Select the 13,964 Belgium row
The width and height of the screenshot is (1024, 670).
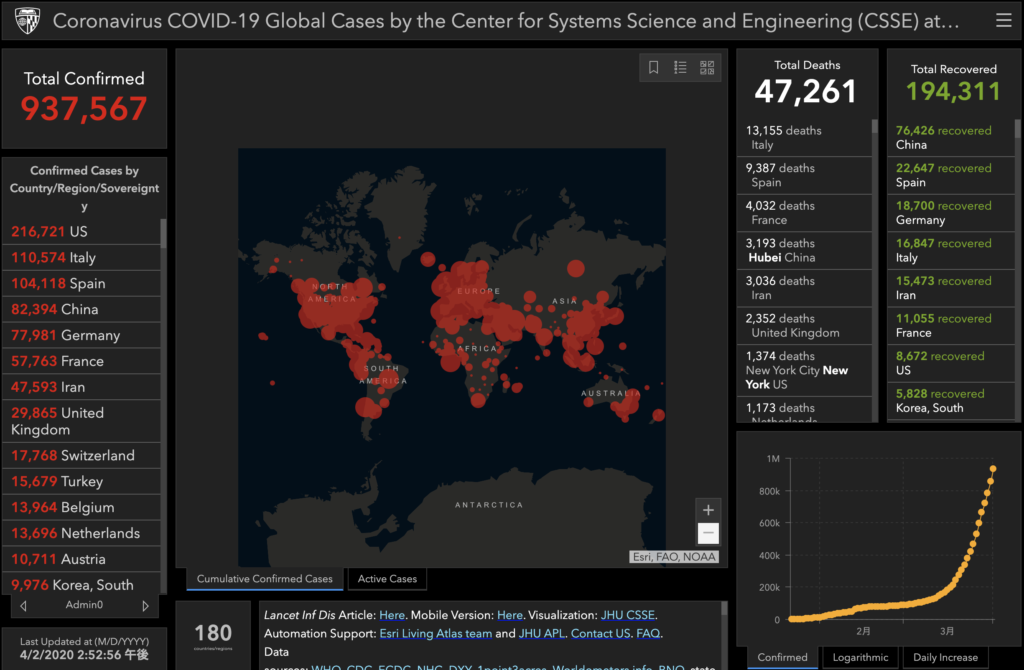(x=82, y=507)
